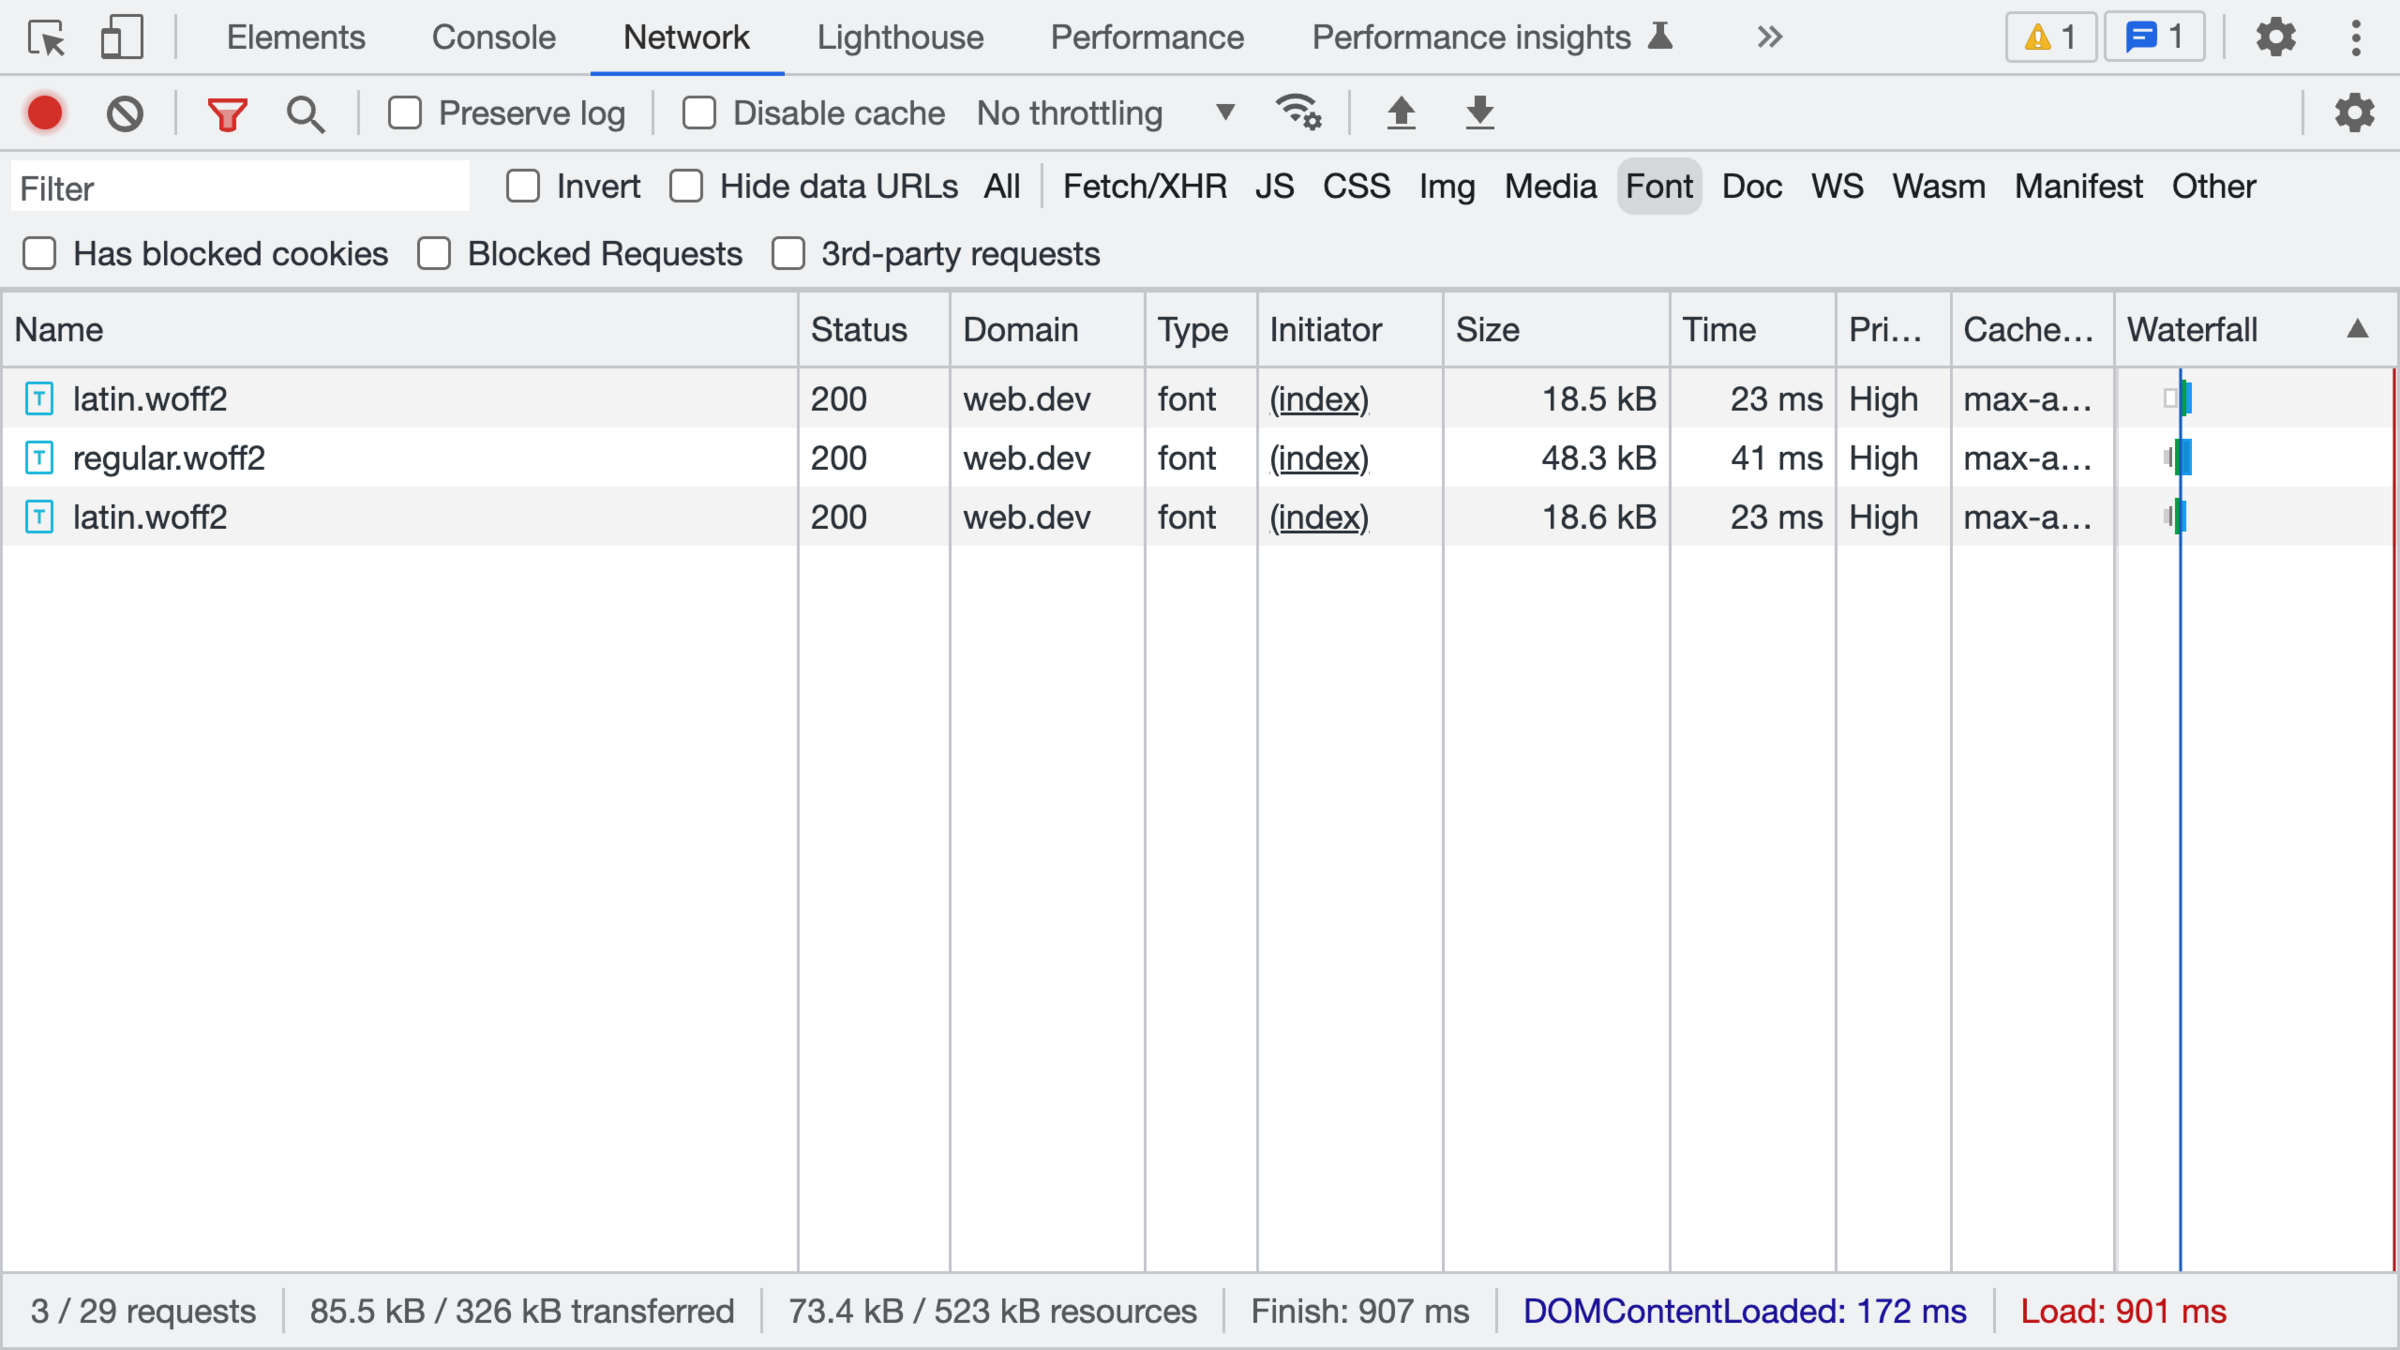2400x1350 pixels.
Task: Expand more tabs chevron
Action: coord(1769,38)
